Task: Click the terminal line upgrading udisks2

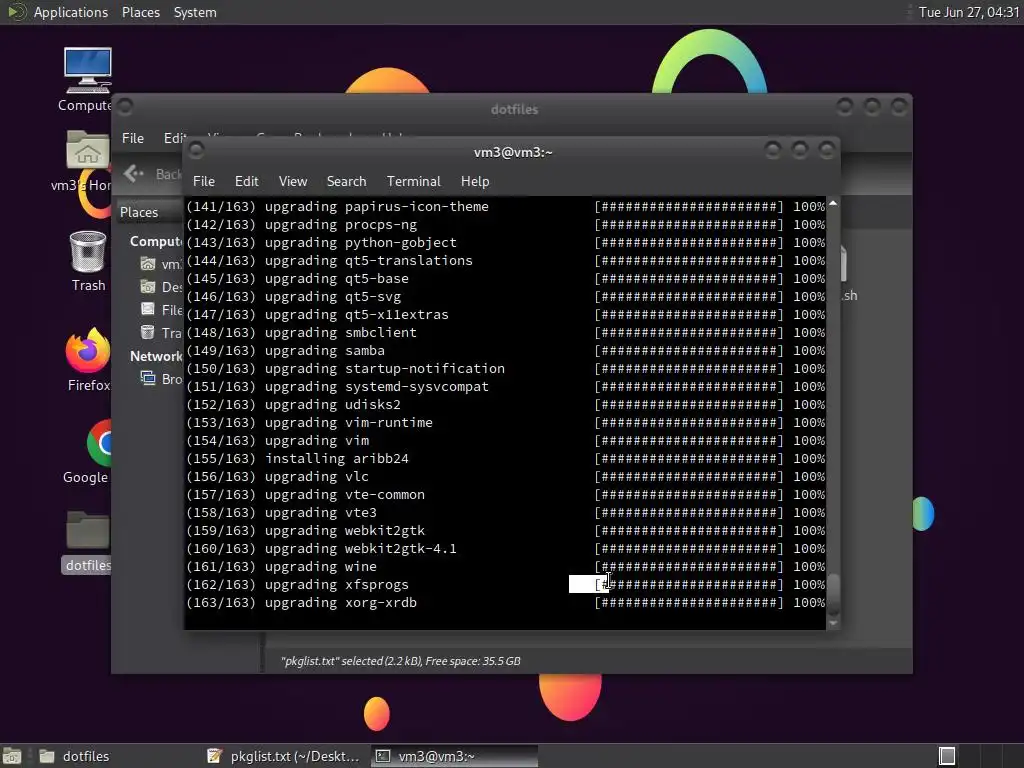Action: point(505,404)
